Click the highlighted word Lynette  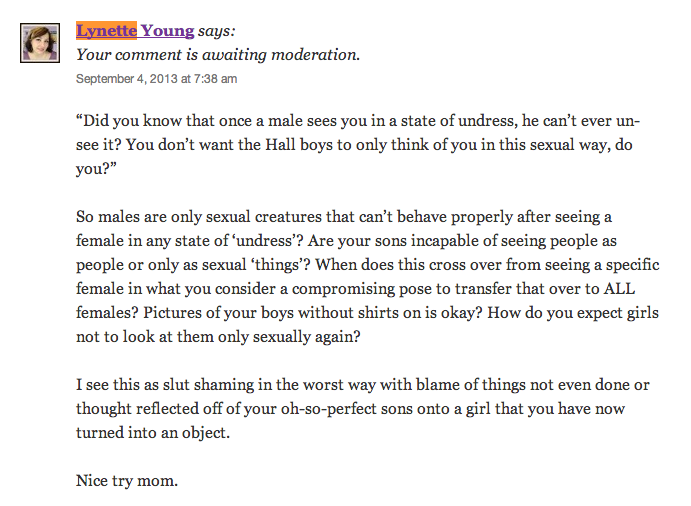[x=106, y=30]
